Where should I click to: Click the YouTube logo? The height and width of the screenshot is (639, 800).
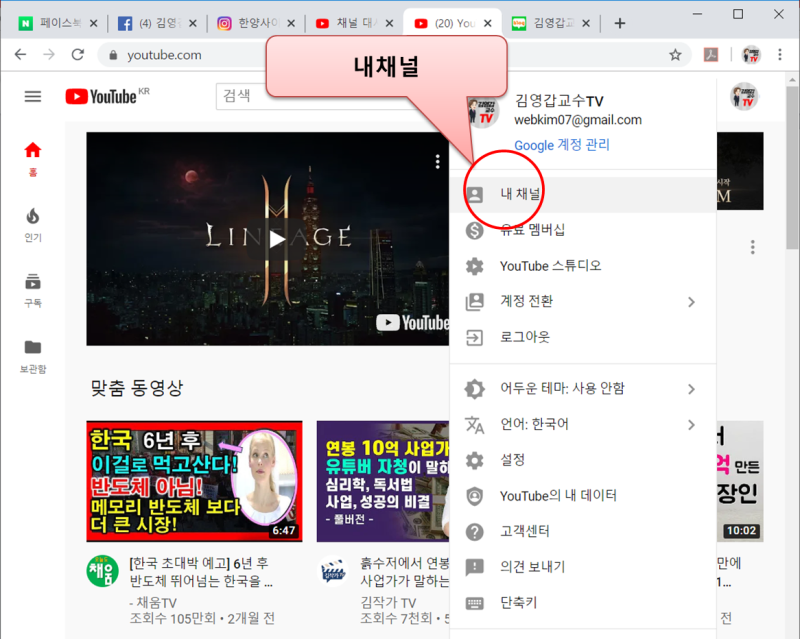click(x=101, y=96)
